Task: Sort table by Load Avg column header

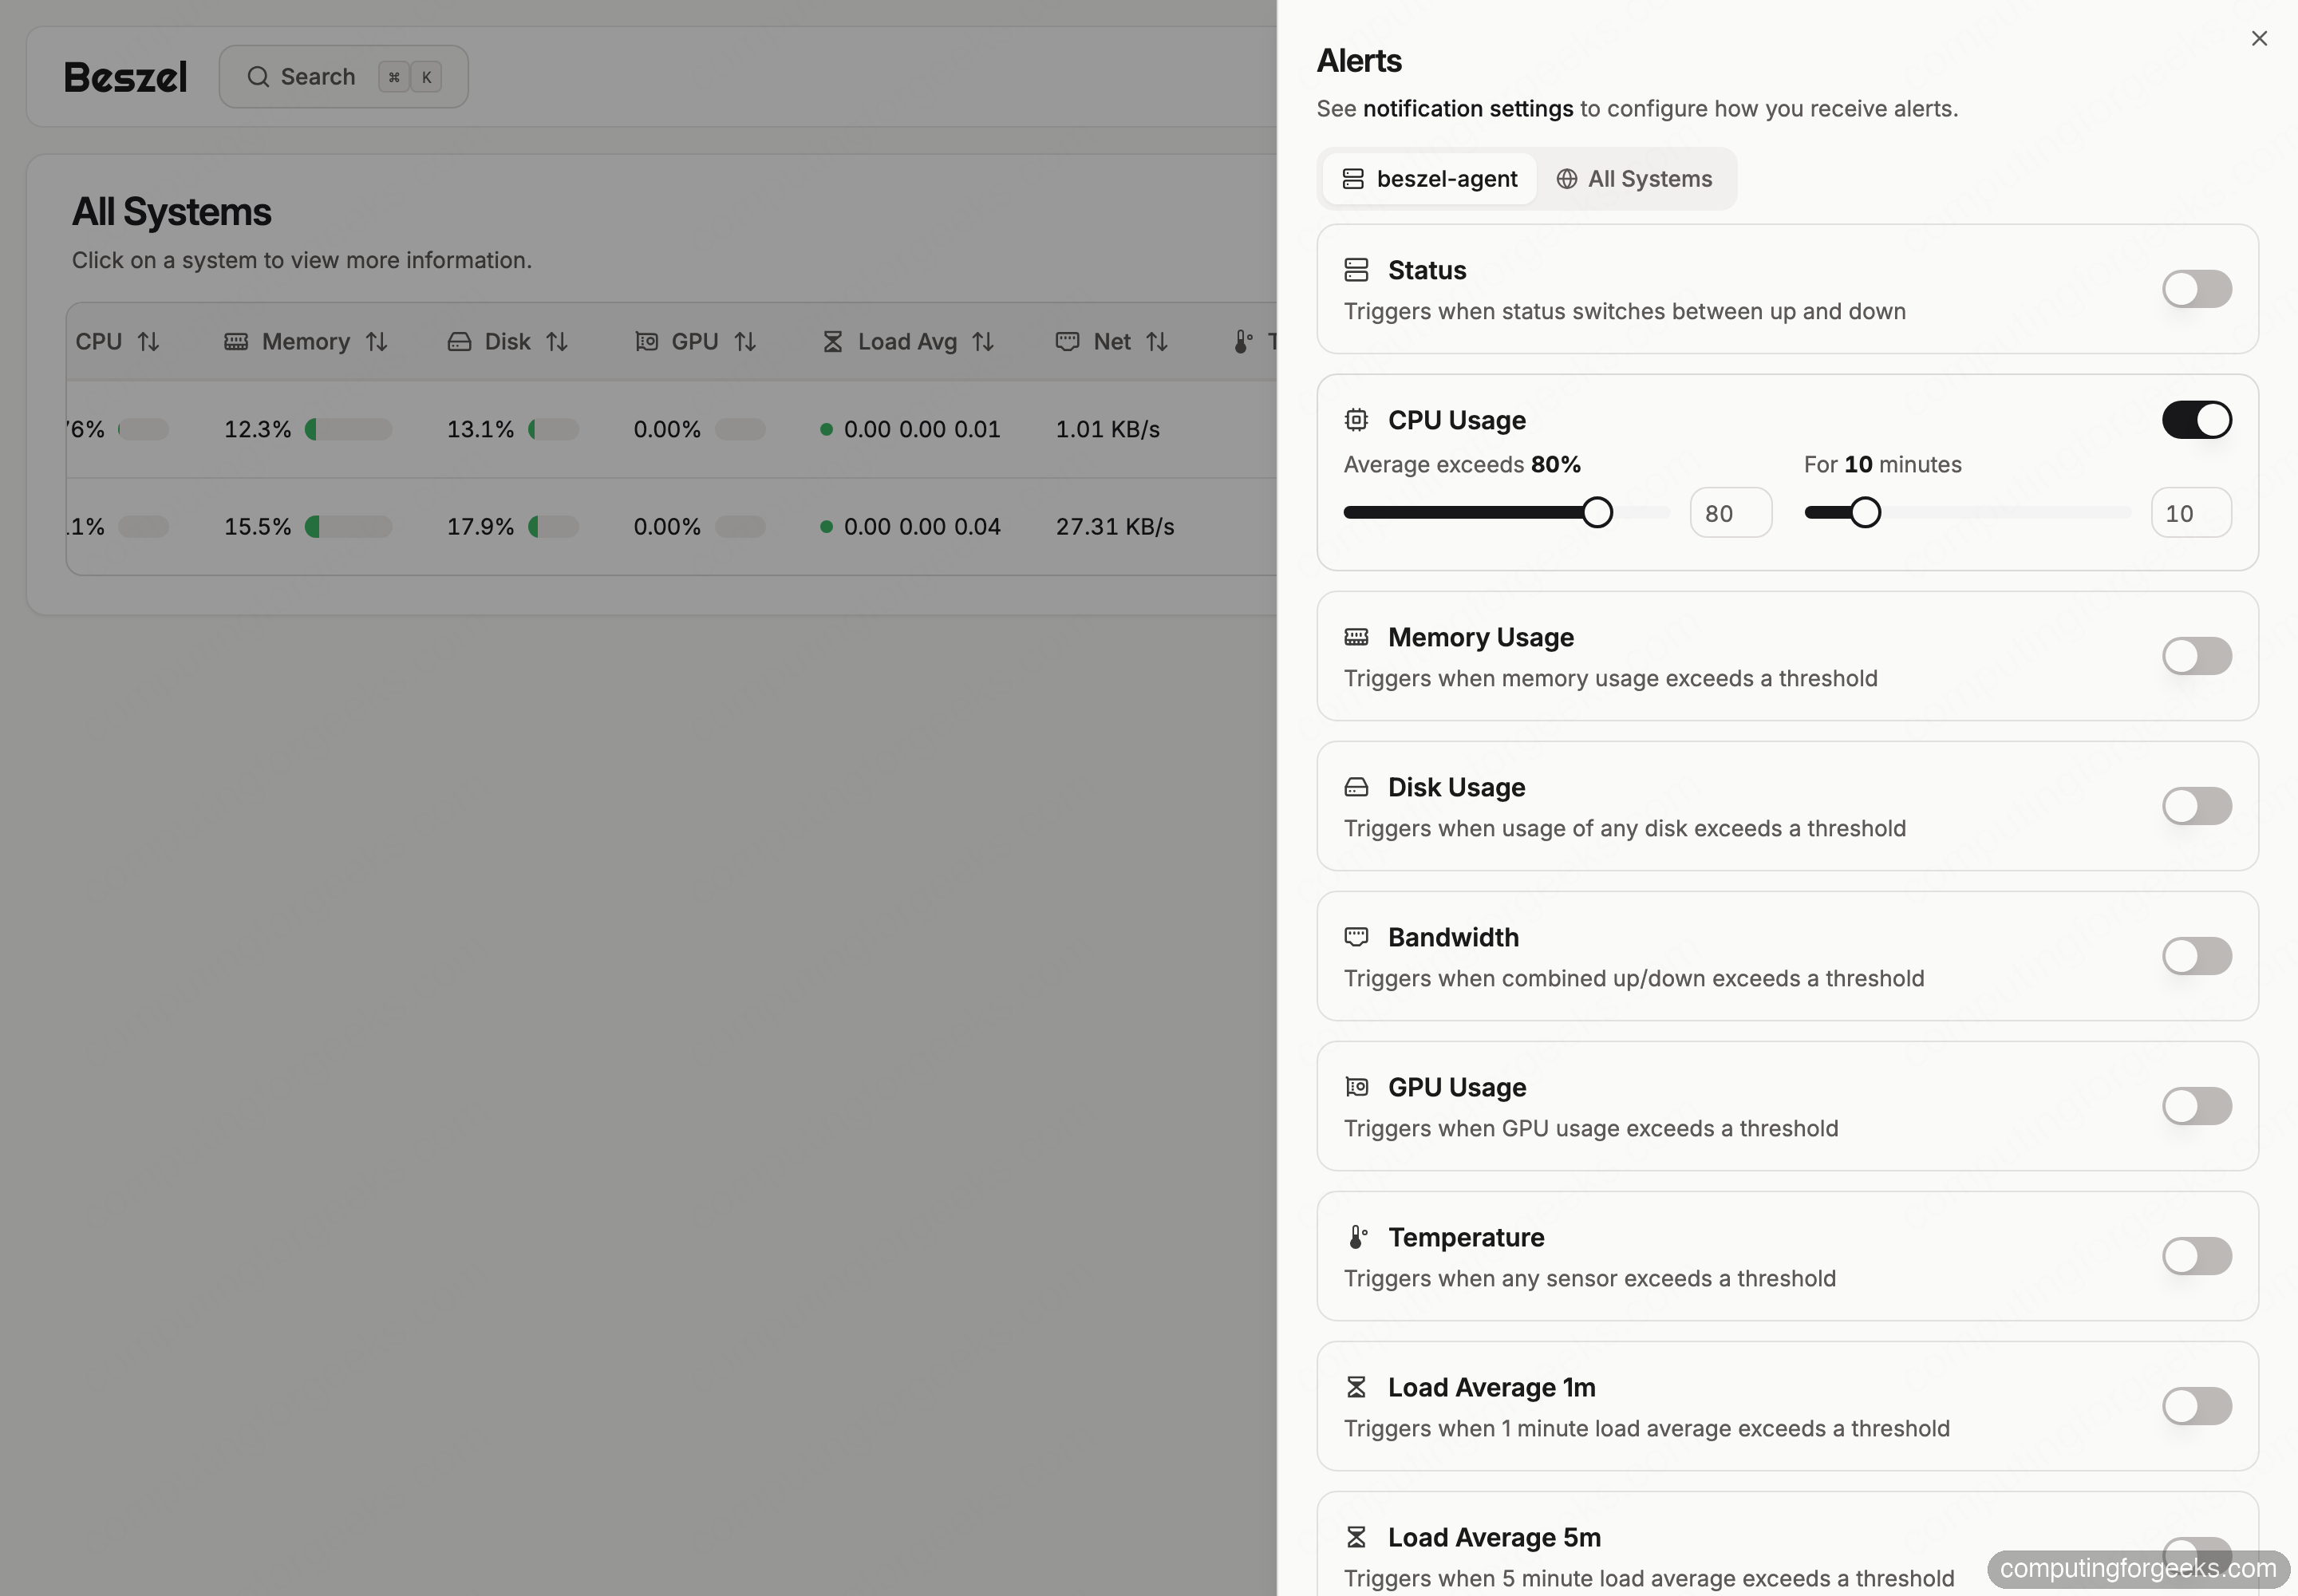Action: coord(908,342)
